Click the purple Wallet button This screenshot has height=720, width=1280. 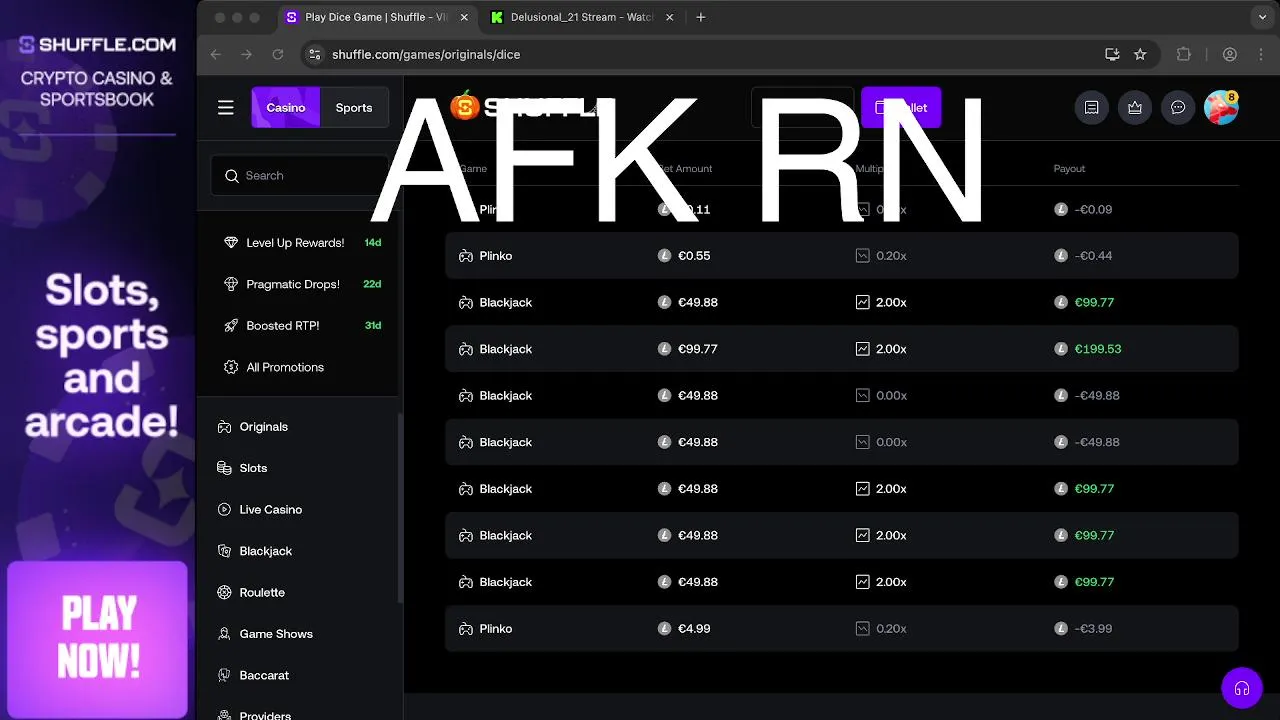pos(901,108)
